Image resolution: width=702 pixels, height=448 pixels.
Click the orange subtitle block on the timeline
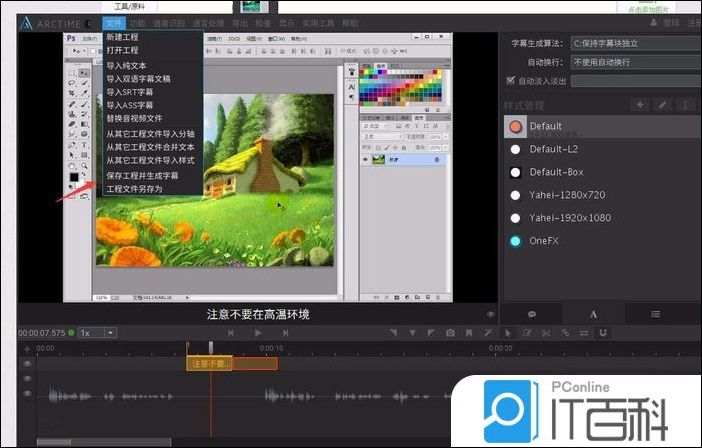click(209, 364)
